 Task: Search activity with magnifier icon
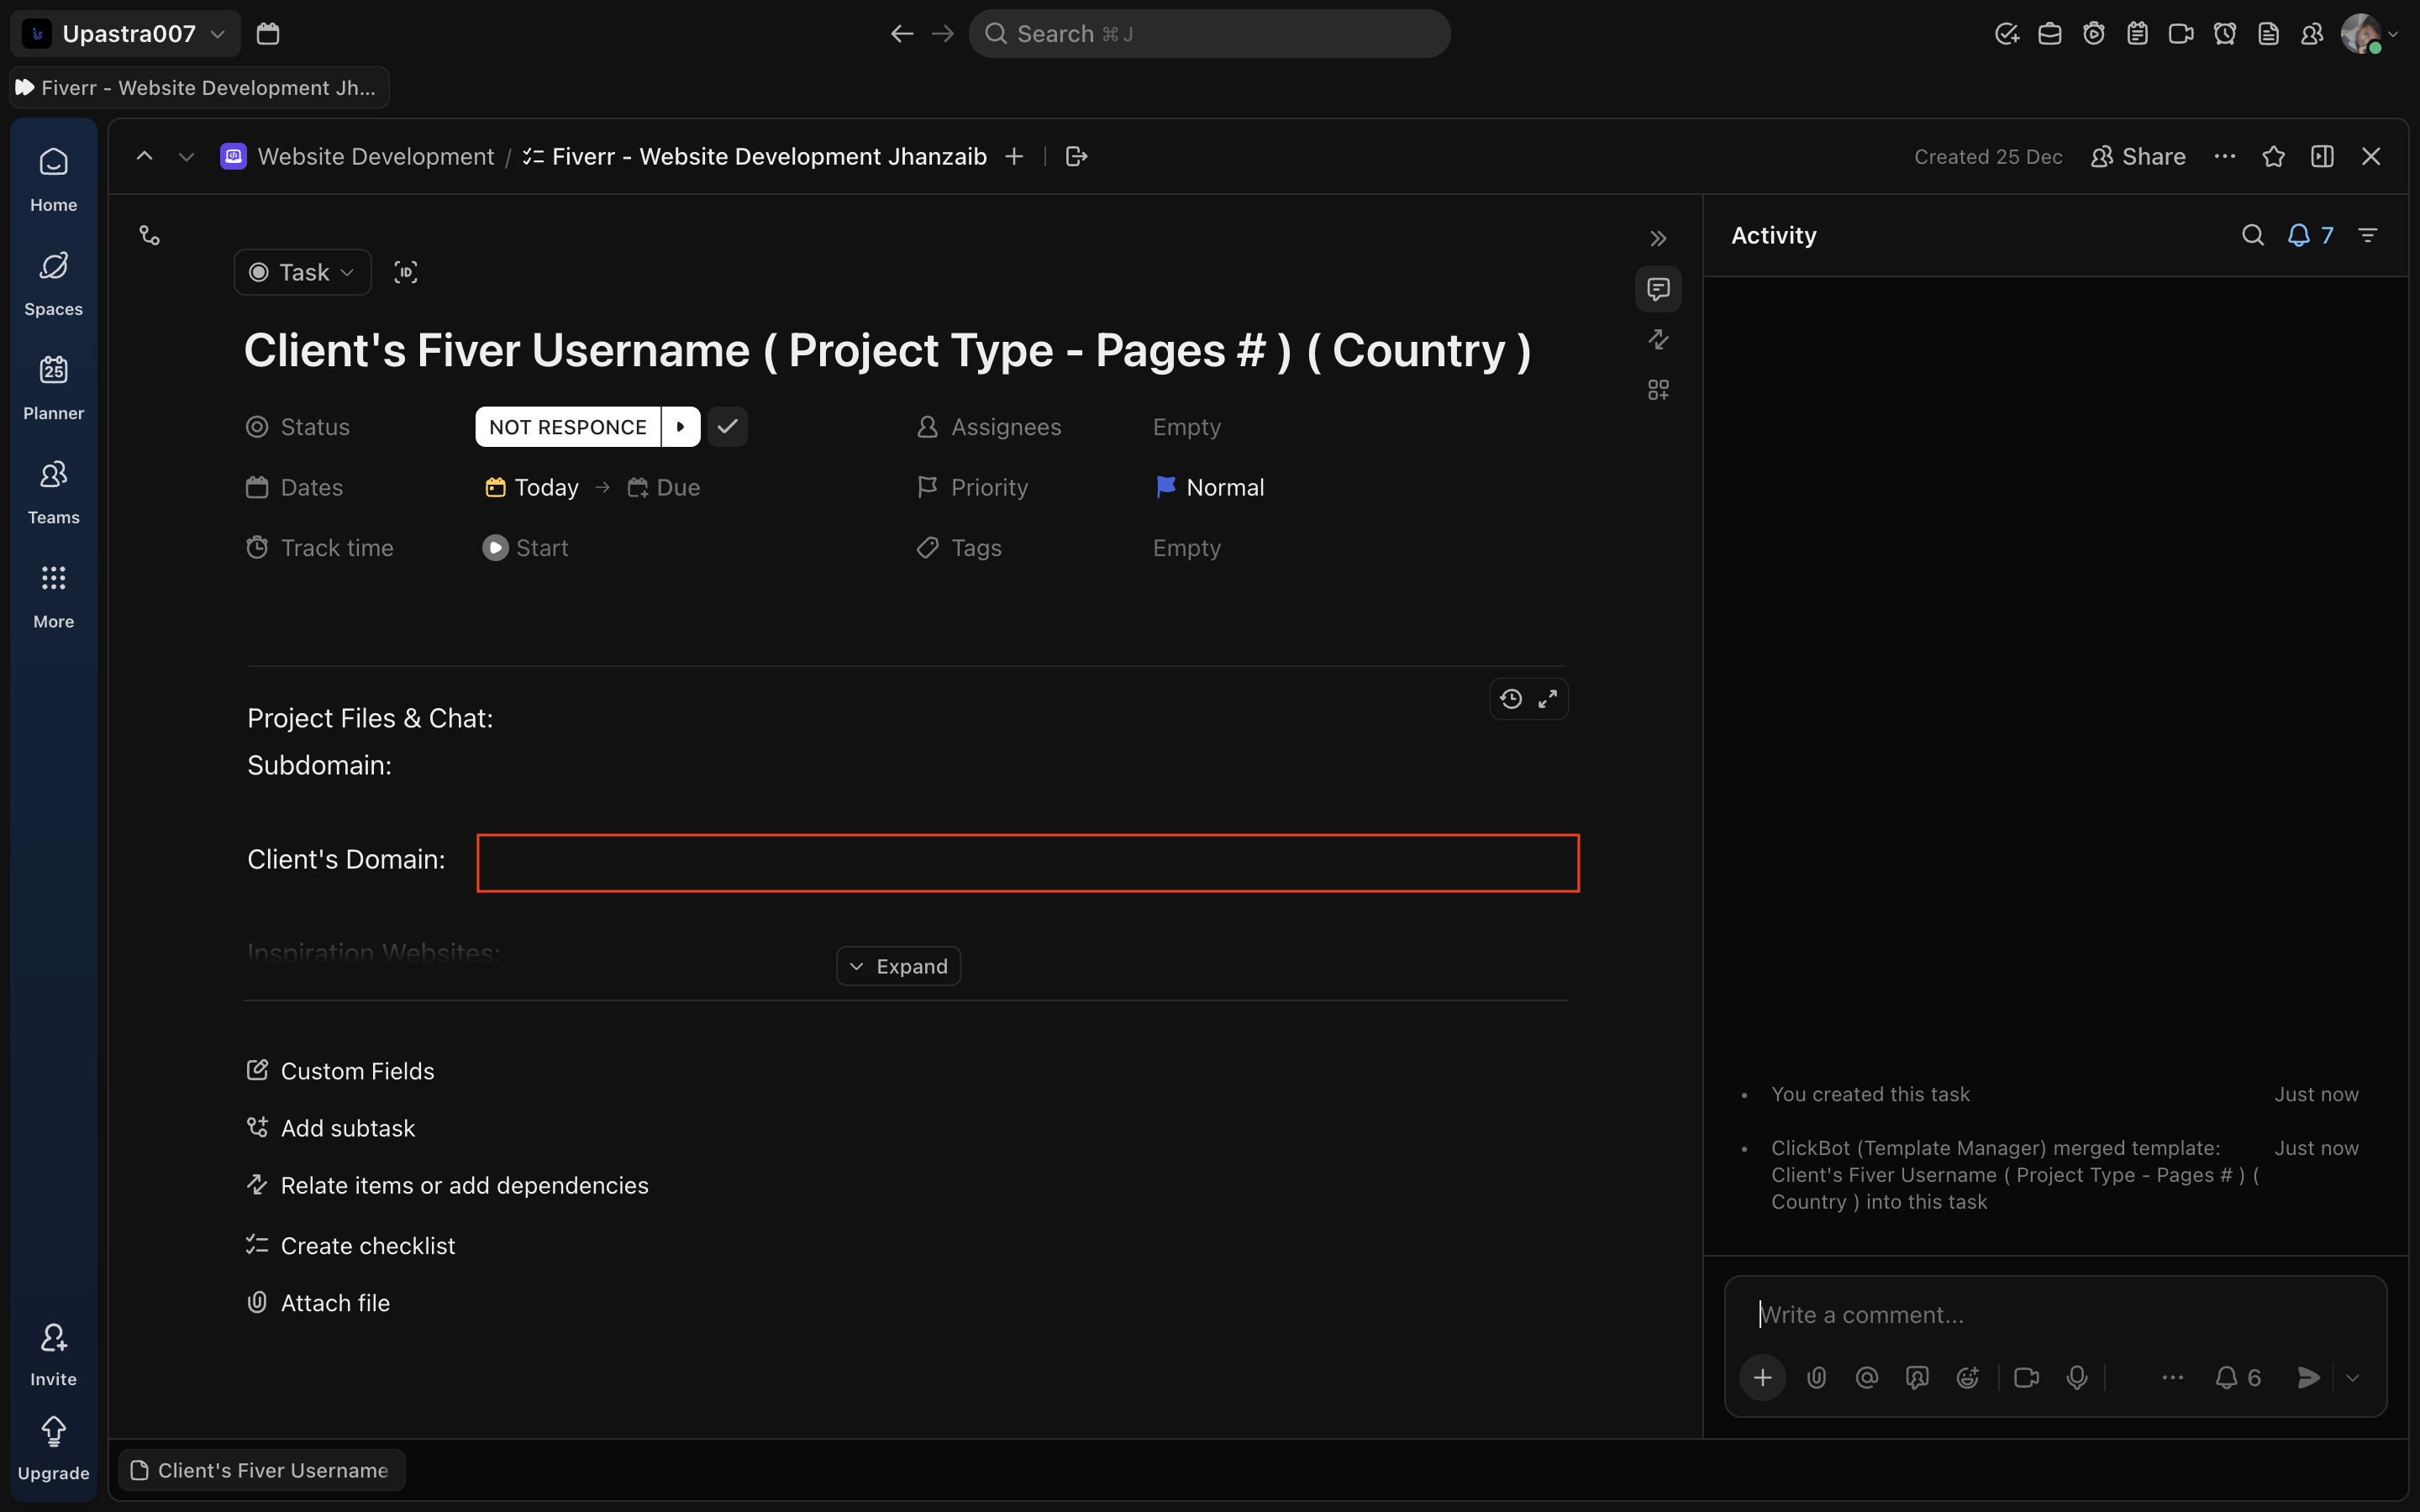click(2252, 235)
